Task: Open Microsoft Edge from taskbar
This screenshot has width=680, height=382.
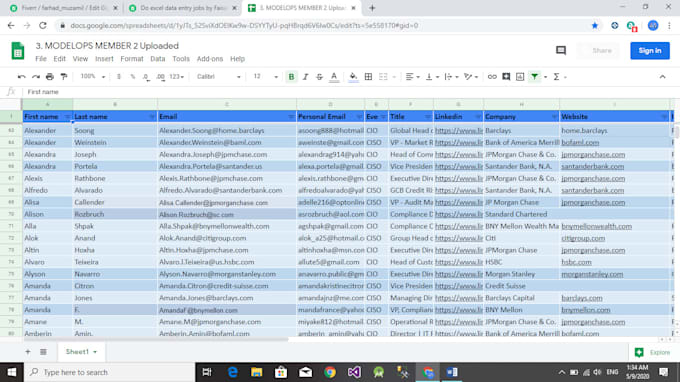Action: pyautogui.click(x=232, y=372)
